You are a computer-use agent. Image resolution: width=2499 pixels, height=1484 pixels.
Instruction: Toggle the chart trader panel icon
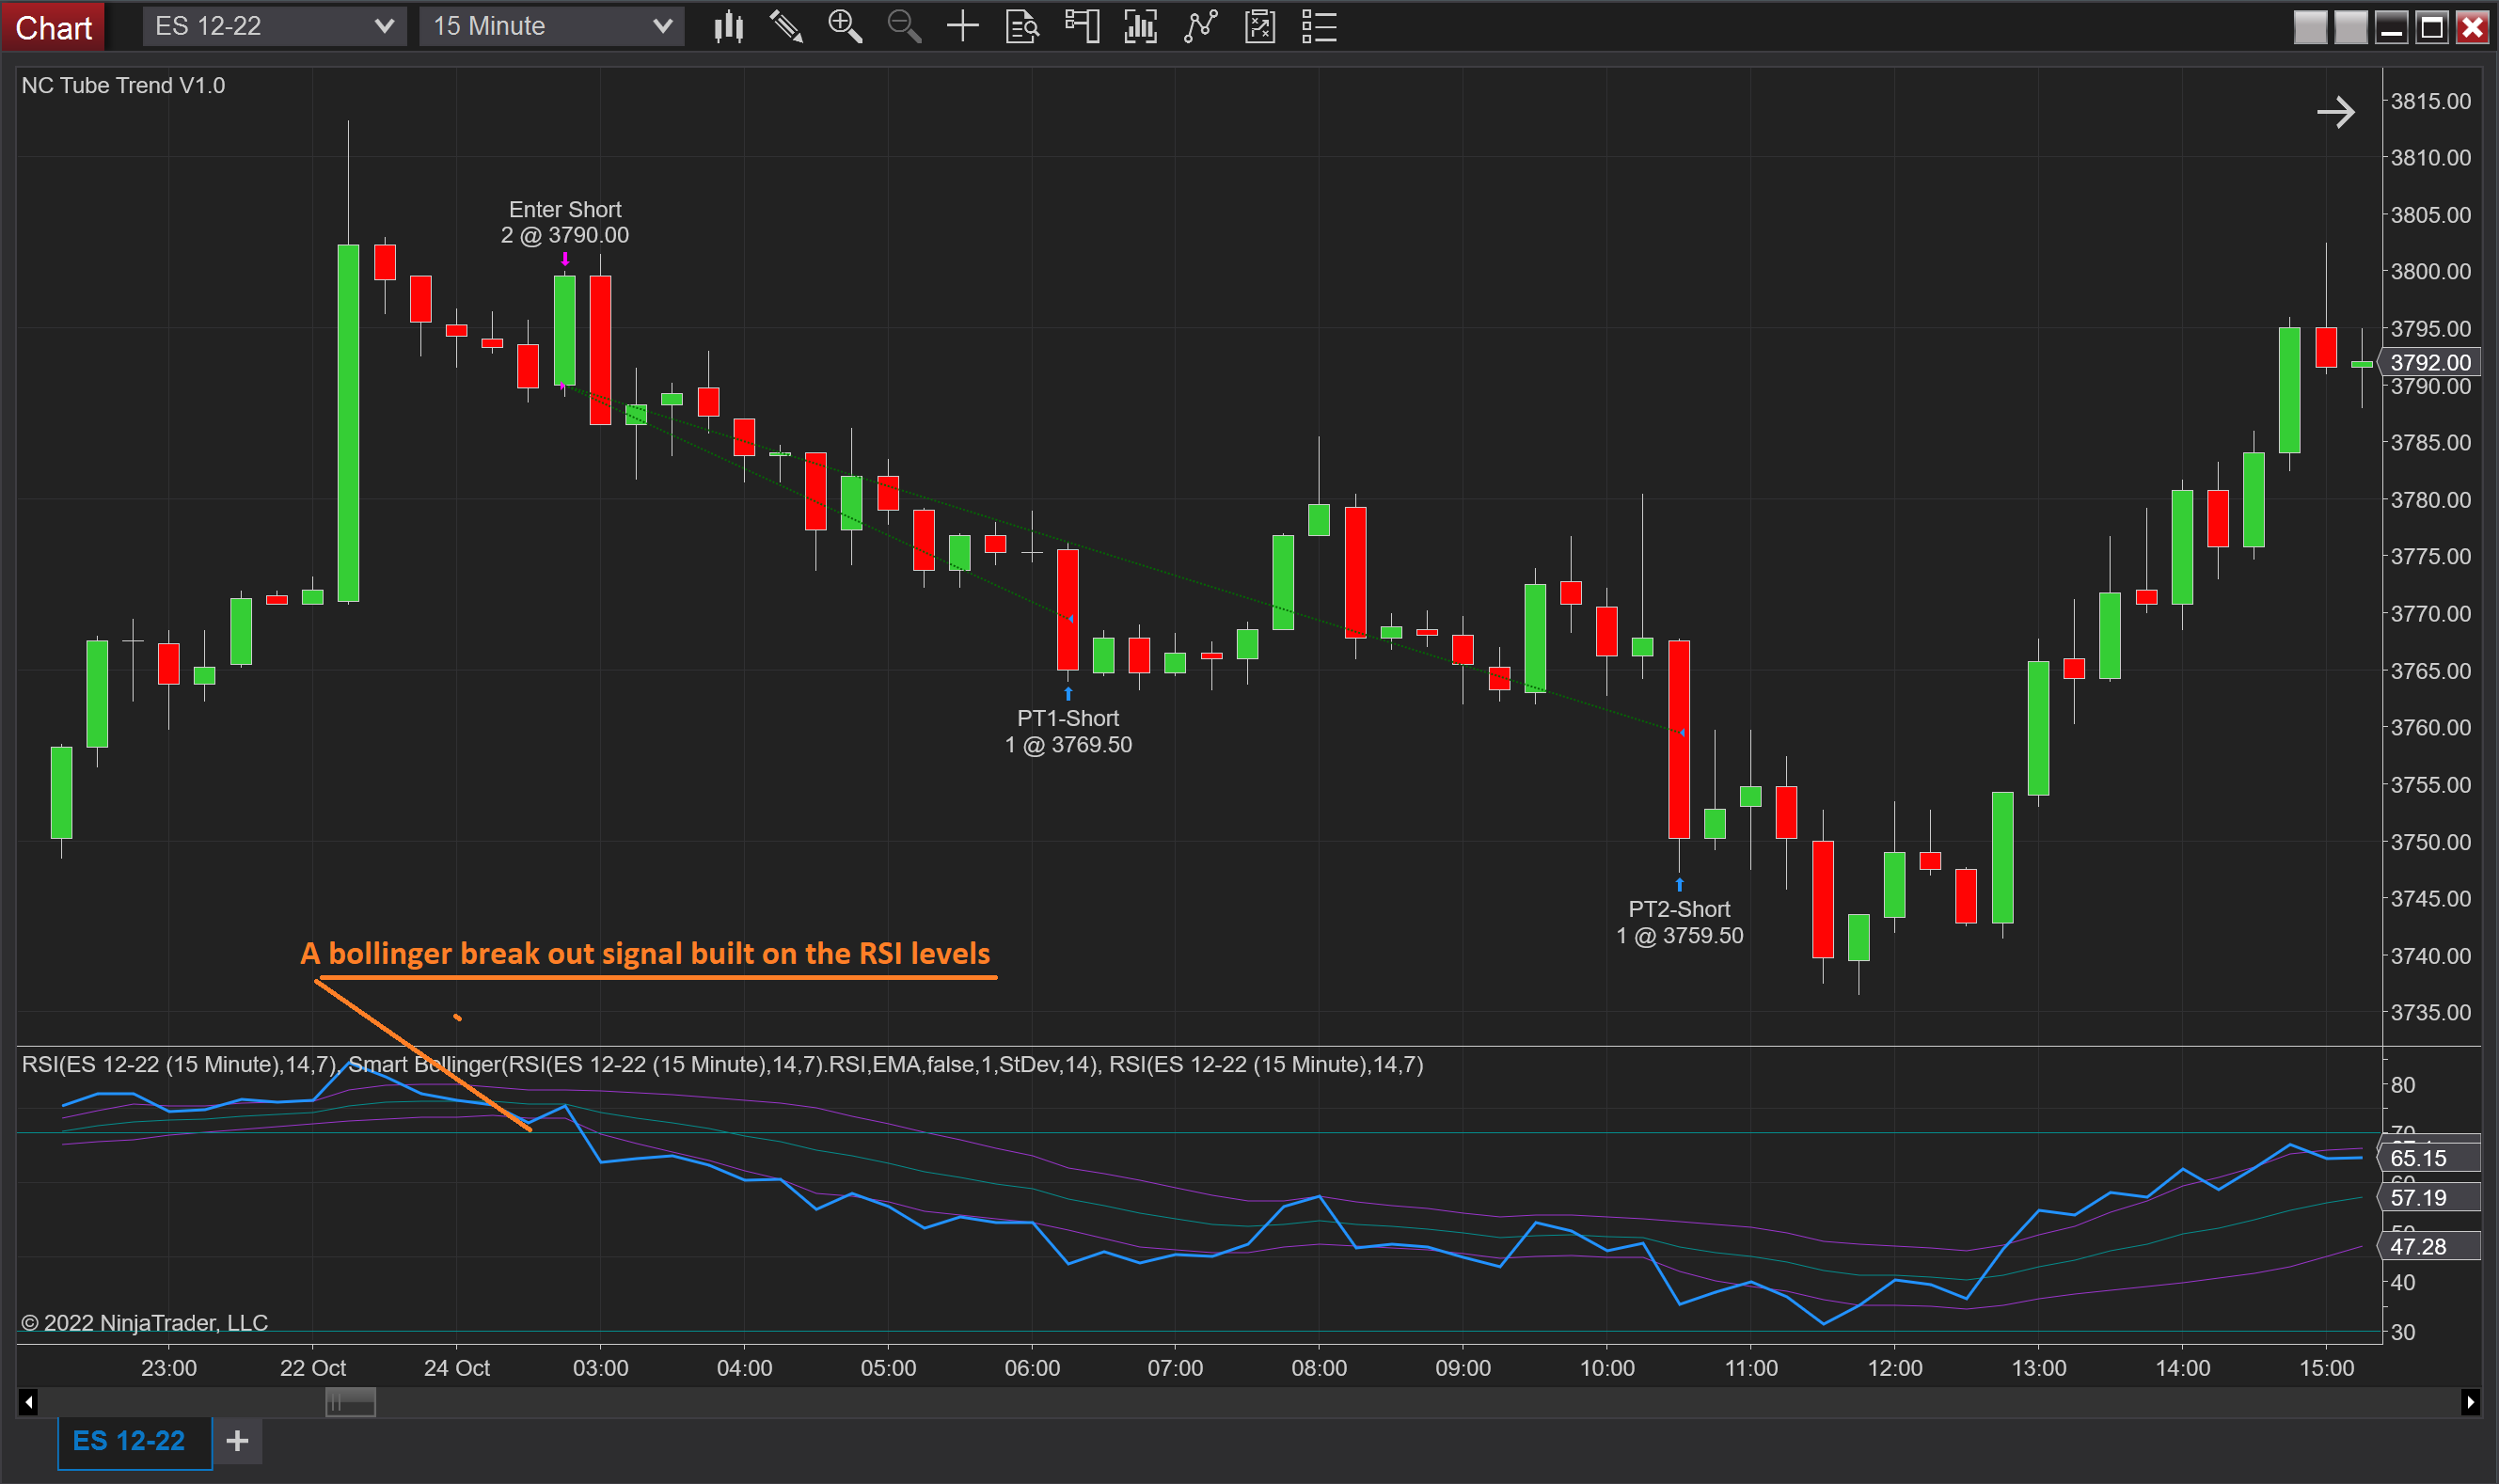pyautogui.click(x=1081, y=27)
